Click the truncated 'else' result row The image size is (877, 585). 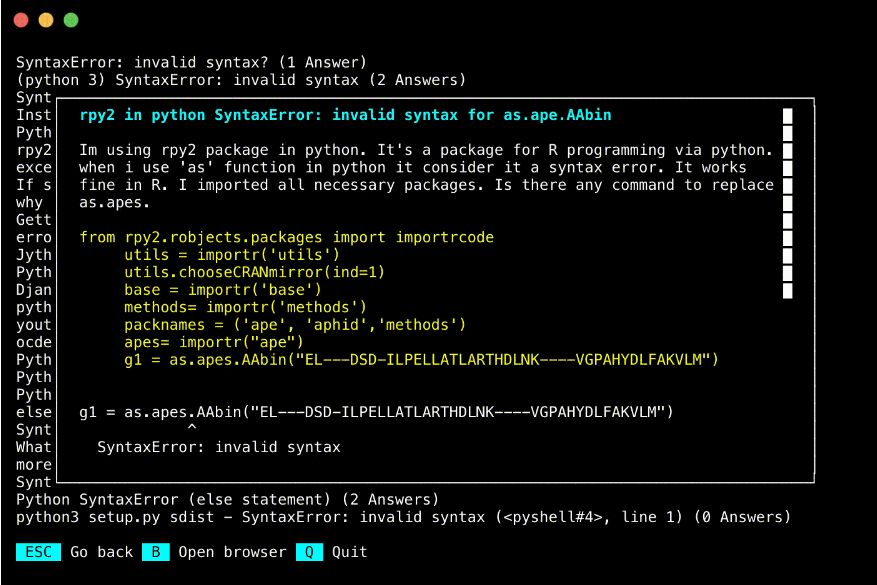pyautogui.click(x=34, y=412)
